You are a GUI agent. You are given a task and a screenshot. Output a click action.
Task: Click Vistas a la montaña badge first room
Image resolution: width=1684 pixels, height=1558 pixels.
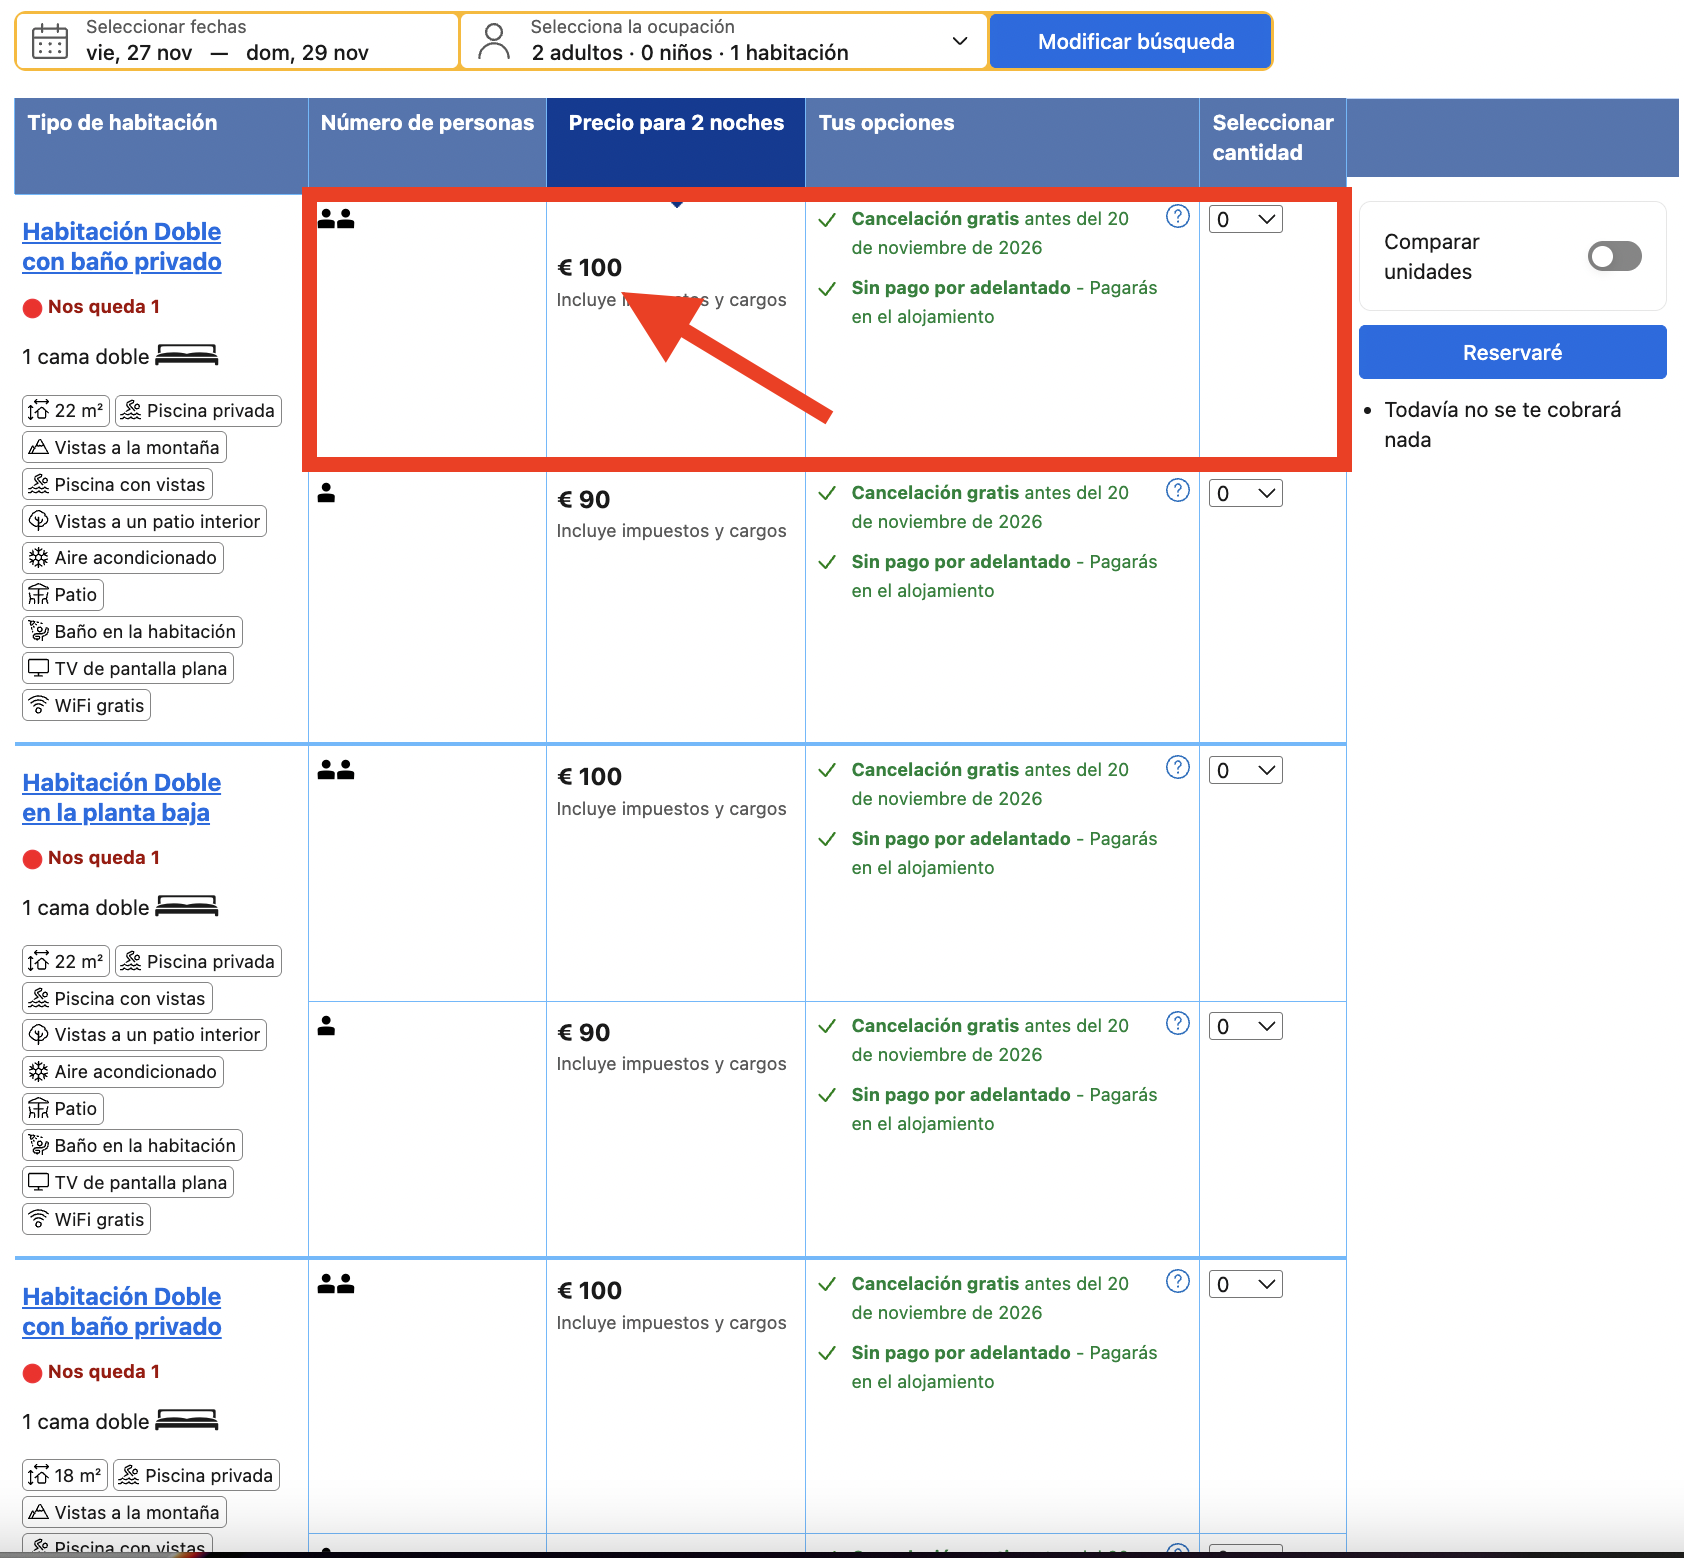point(124,447)
